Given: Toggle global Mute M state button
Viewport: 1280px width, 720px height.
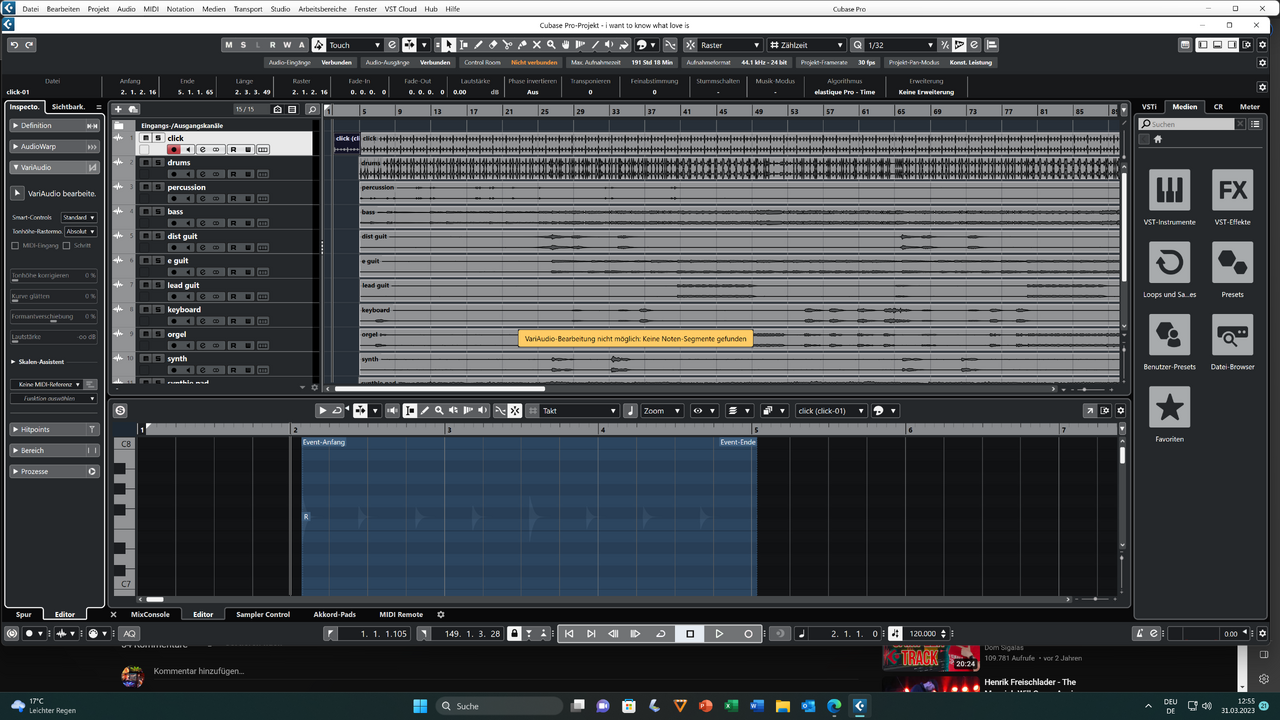Looking at the screenshot, I should click(229, 45).
